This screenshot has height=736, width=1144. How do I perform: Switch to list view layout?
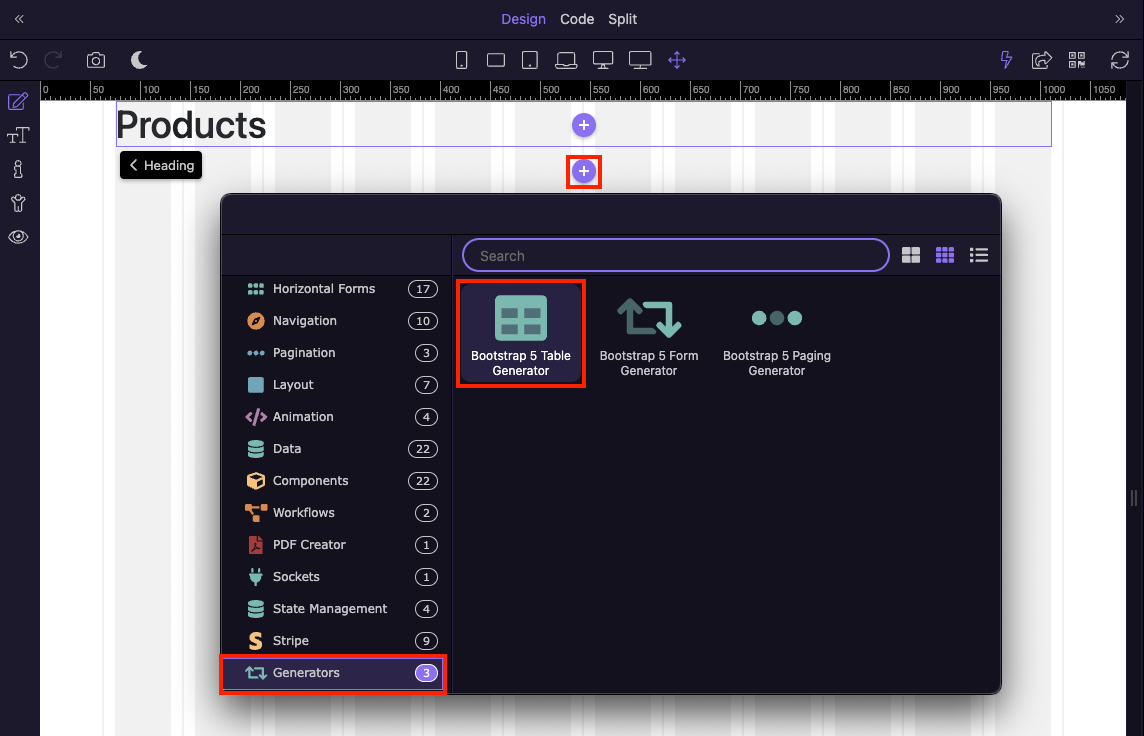979,255
